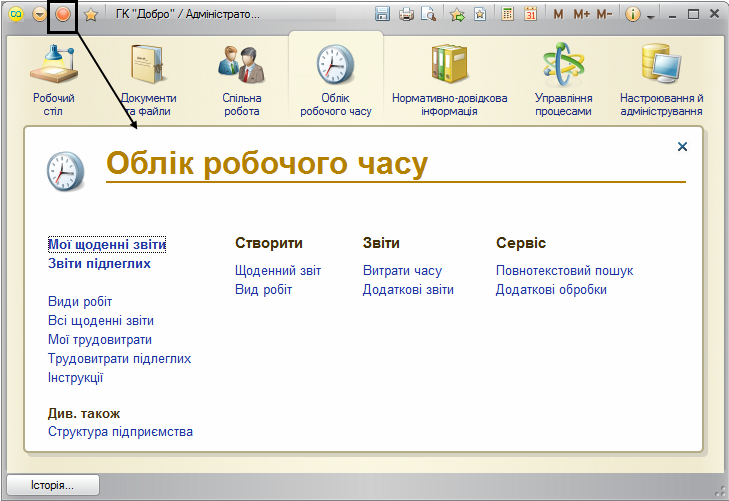This screenshot has height=501, width=729.
Task: Open Настроювання й адміністрування section
Action: [662, 80]
